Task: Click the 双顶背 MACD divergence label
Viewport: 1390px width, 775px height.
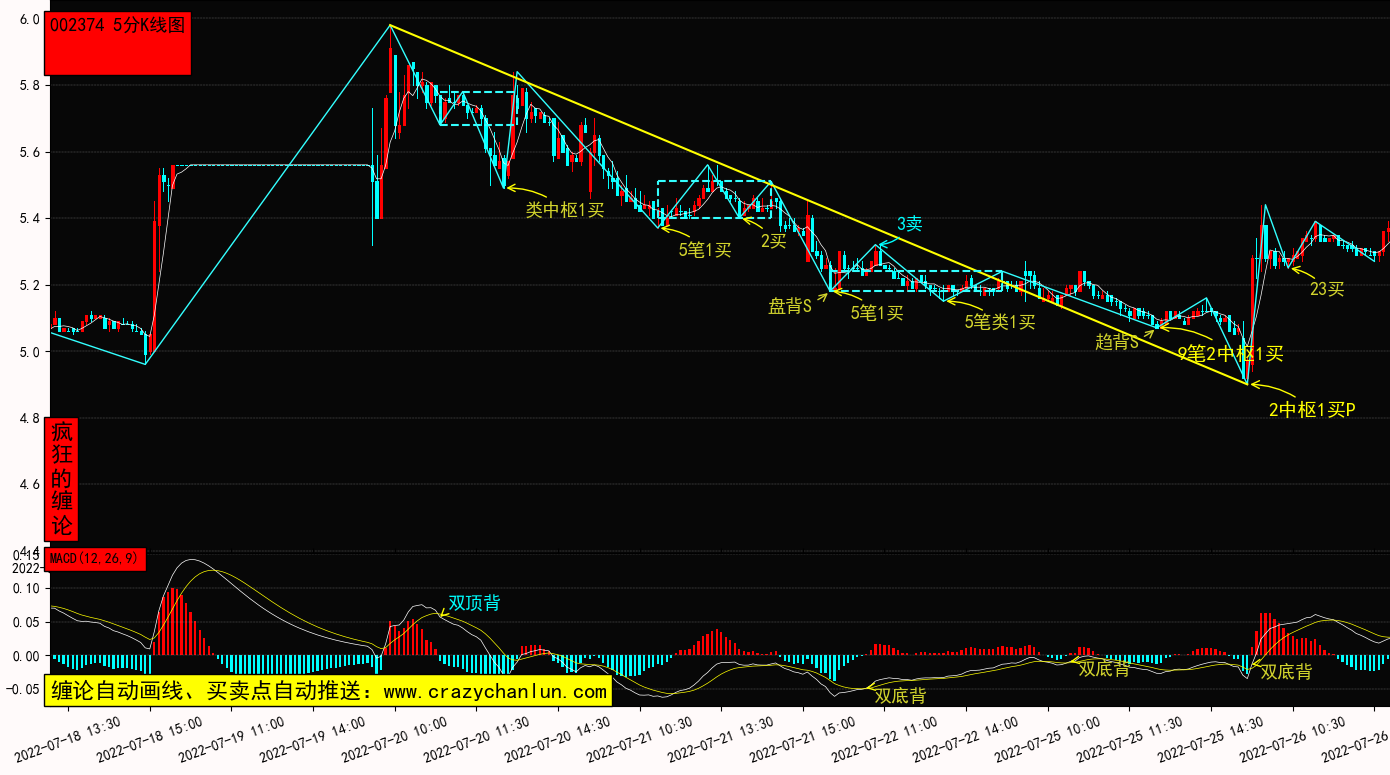Action: [474, 603]
